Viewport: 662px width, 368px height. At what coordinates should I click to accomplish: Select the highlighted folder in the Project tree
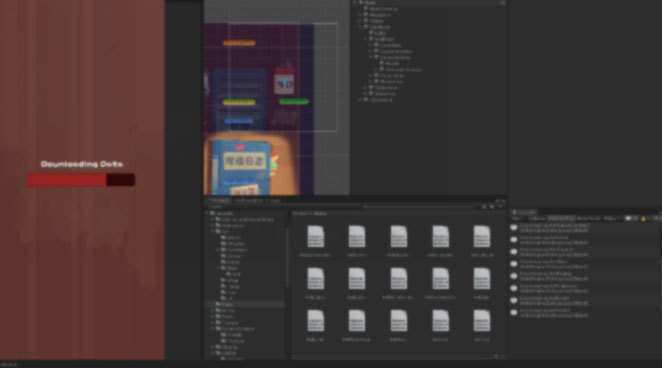point(245,304)
